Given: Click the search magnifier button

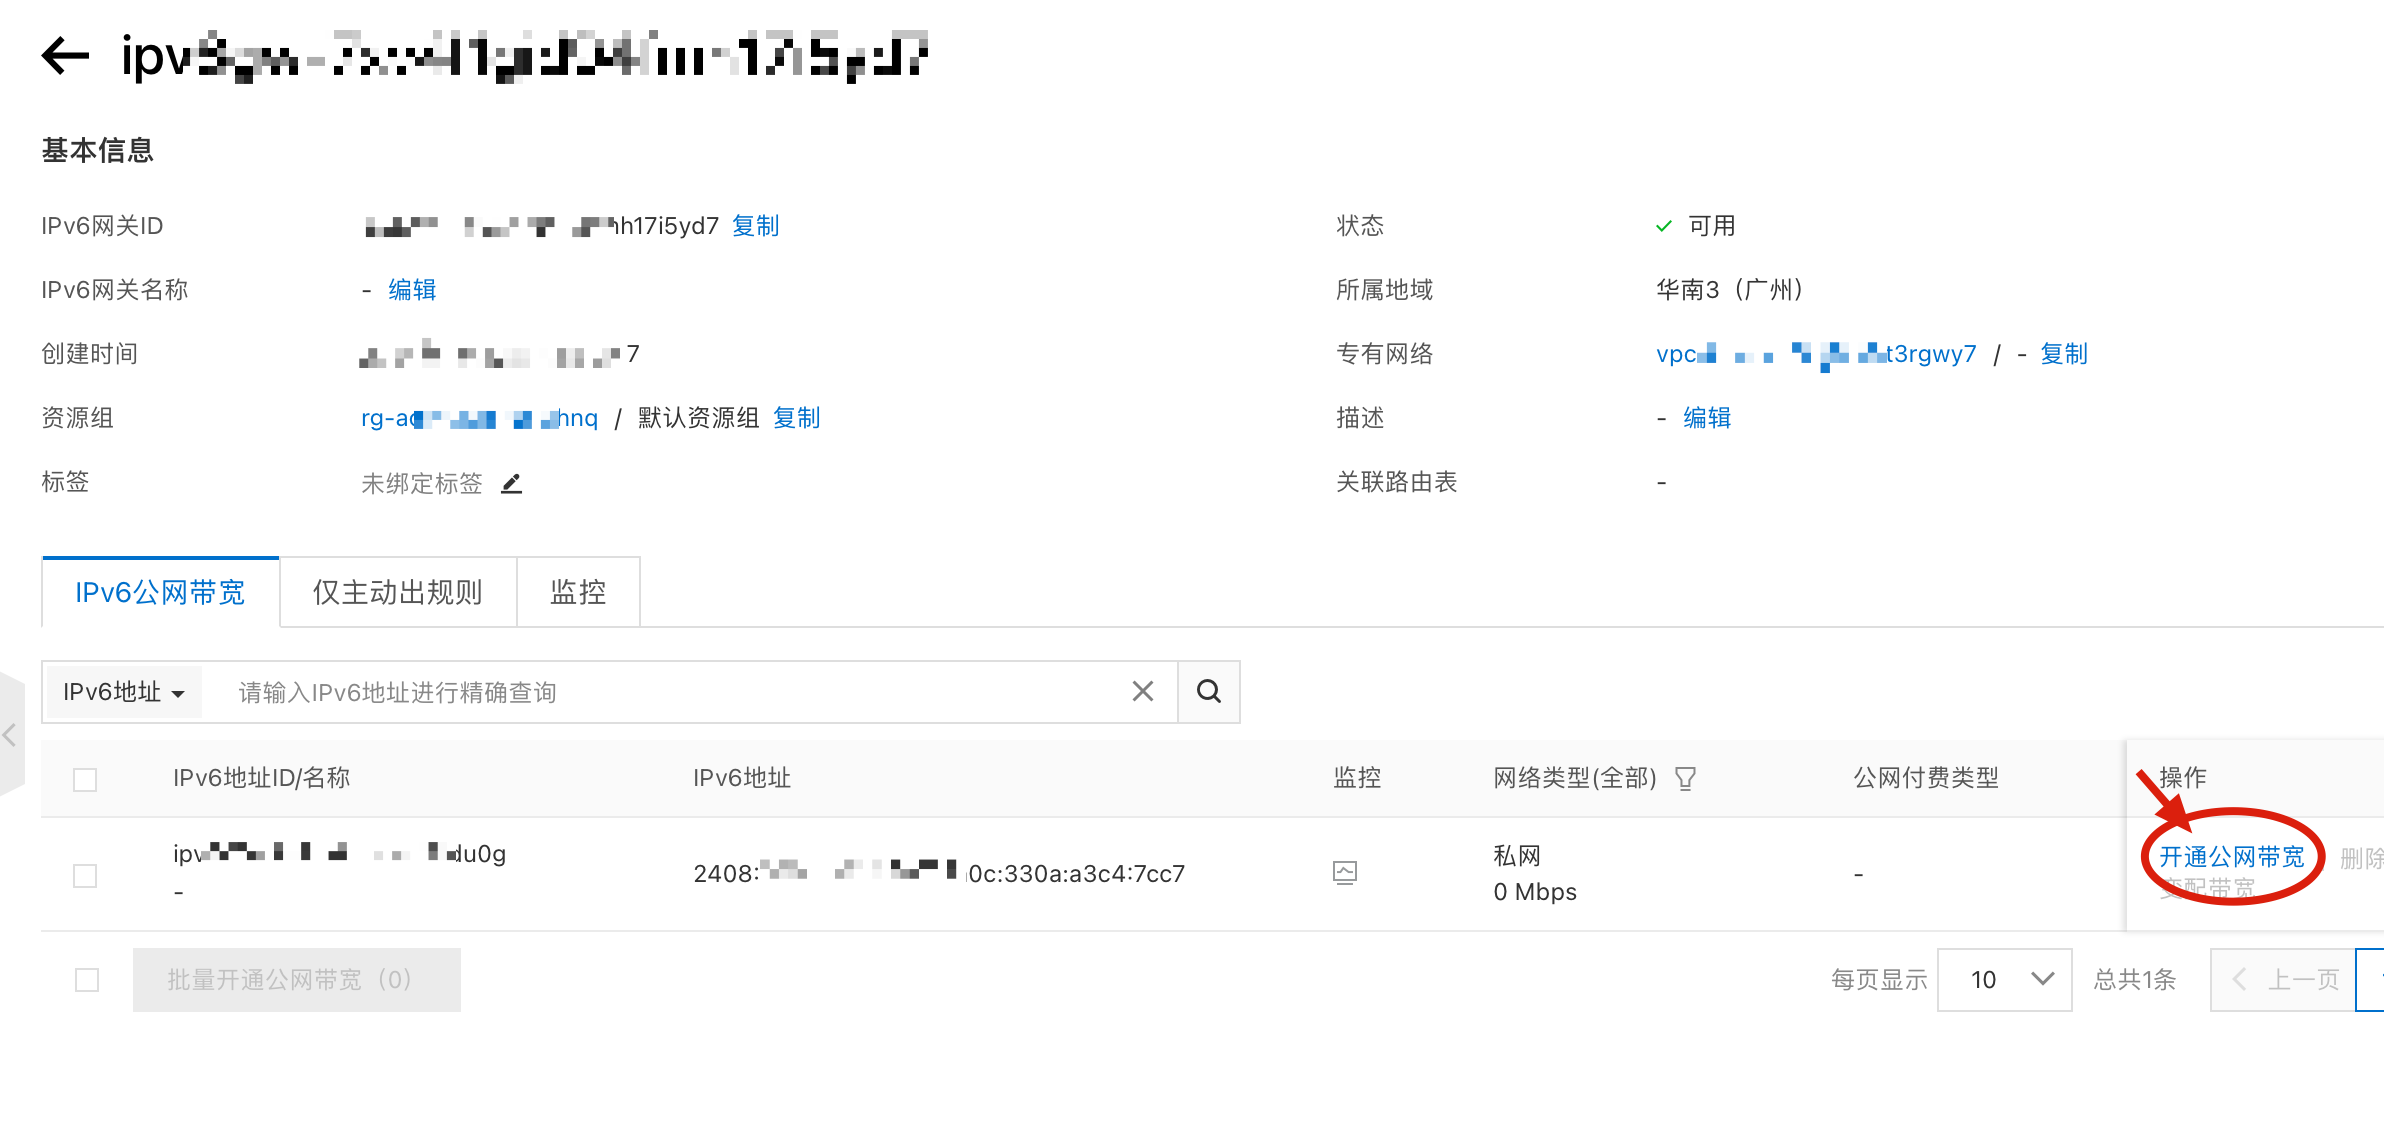Looking at the screenshot, I should click(x=1209, y=691).
